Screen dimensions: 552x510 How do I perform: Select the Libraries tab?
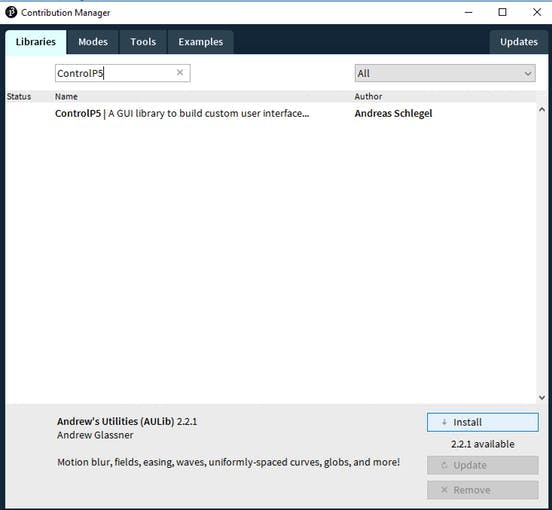[x=36, y=42]
